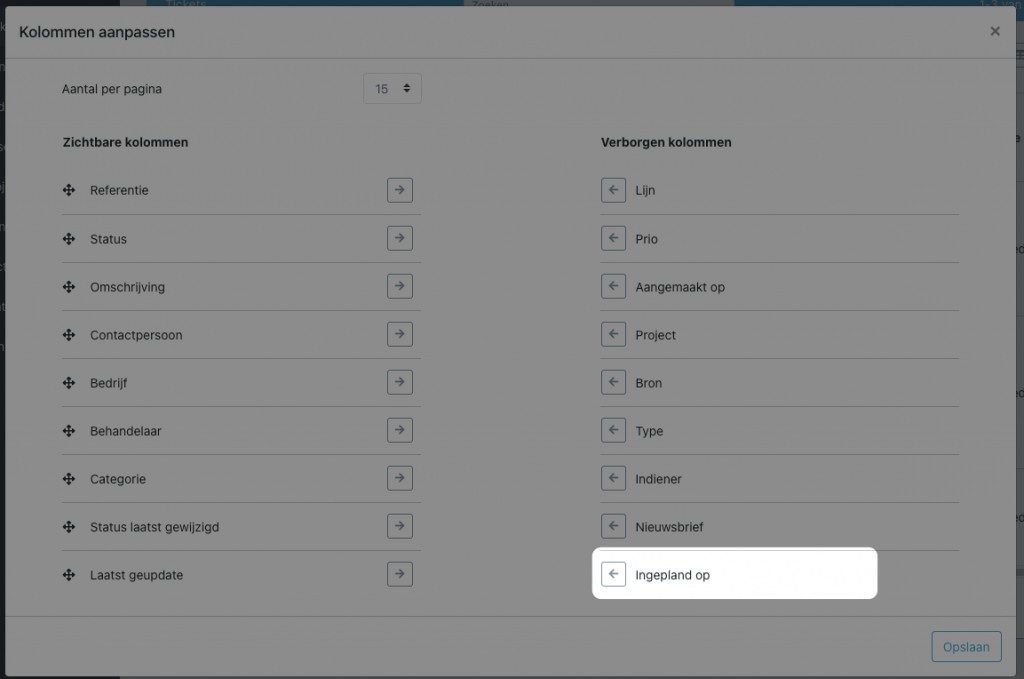Hide the Status column with its arrow
The image size is (1024, 679).
pyautogui.click(x=400, y=238)
